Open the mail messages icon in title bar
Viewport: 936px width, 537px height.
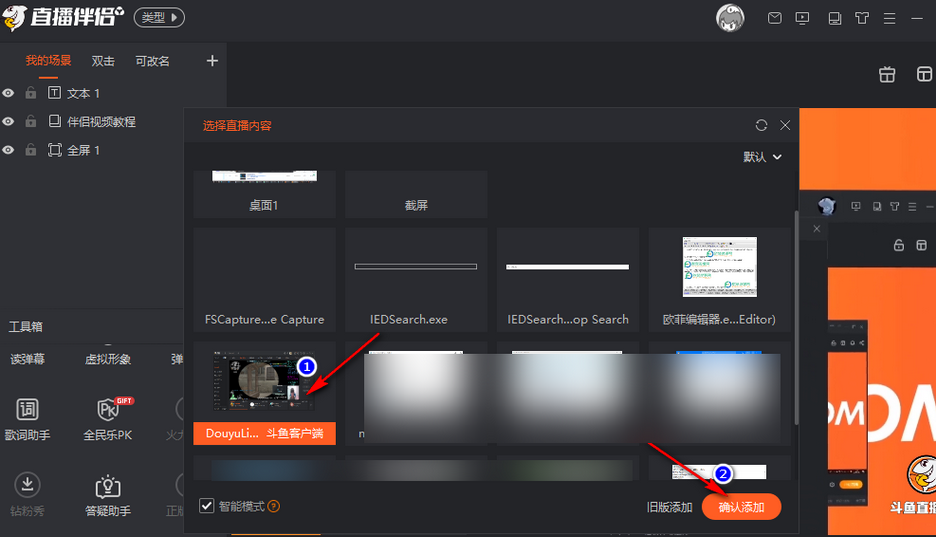point(774,18)
